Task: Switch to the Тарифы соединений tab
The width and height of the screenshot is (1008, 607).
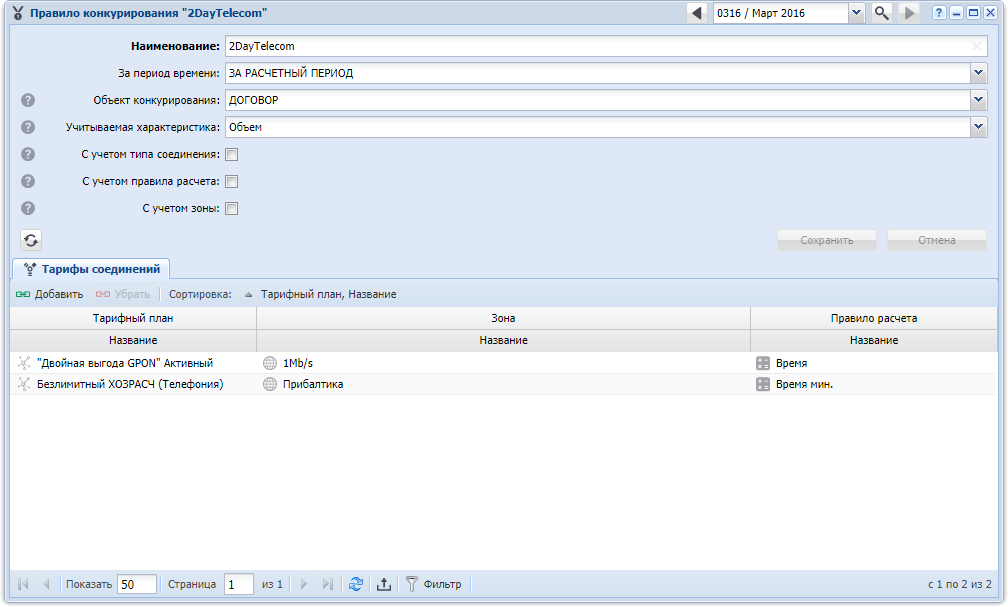Action: click(x=91, y=269)
